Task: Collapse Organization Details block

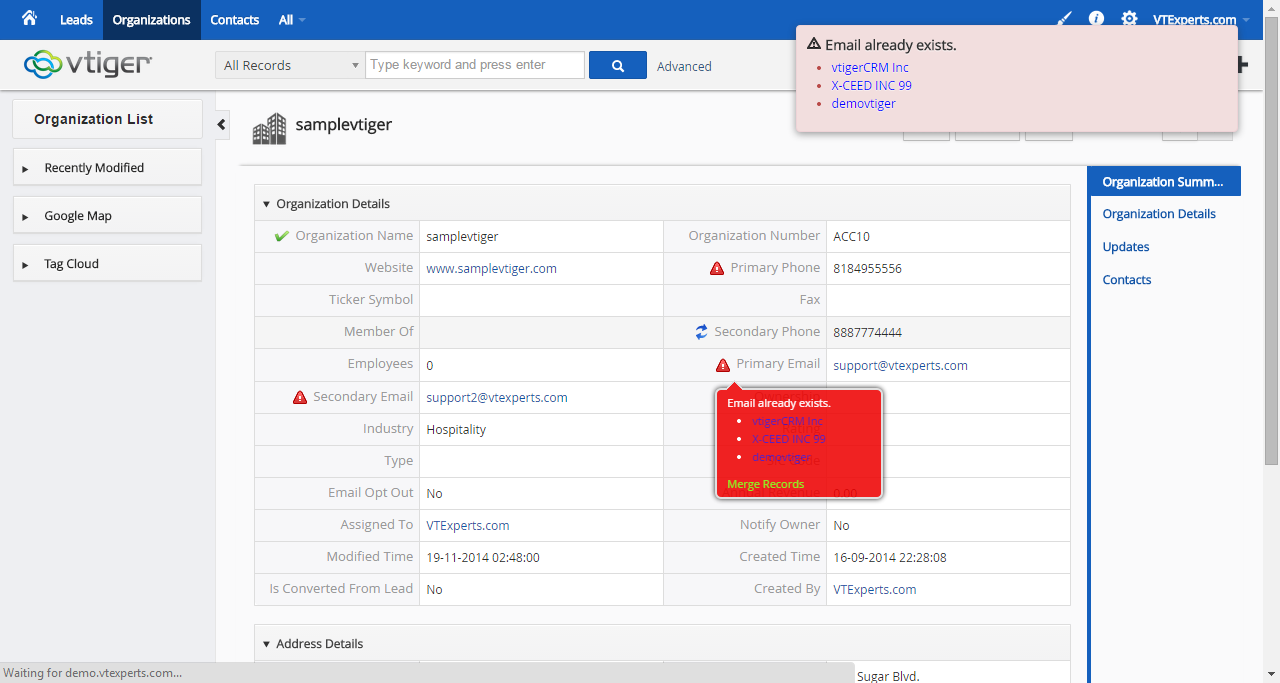Action: pos(266,204)
